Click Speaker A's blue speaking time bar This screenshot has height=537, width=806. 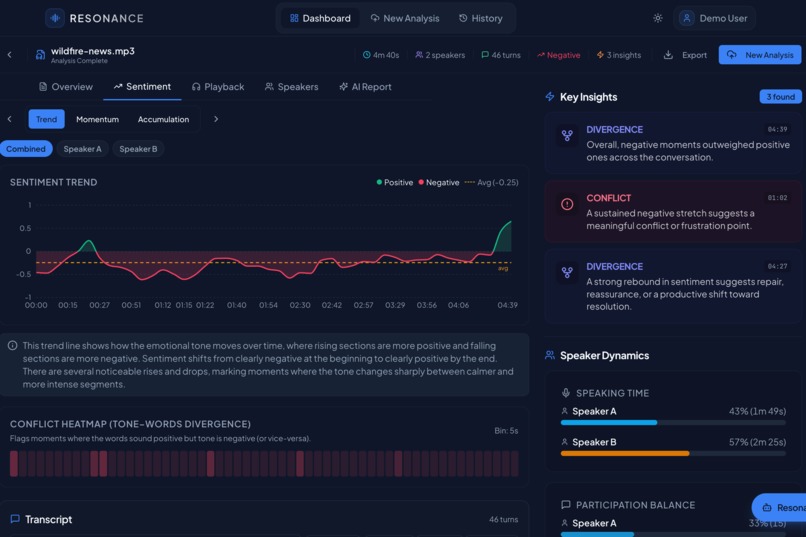tap(609, 423)
